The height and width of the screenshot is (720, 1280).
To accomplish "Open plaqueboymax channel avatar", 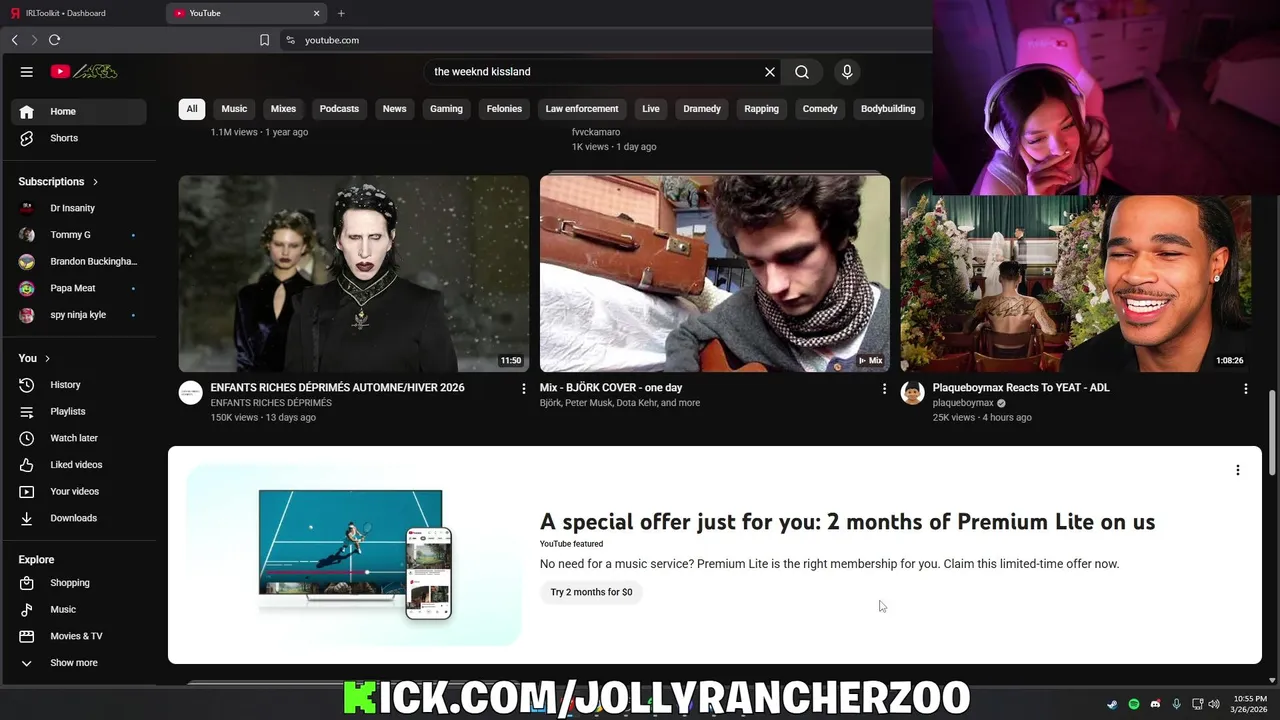I will (912, 392).
